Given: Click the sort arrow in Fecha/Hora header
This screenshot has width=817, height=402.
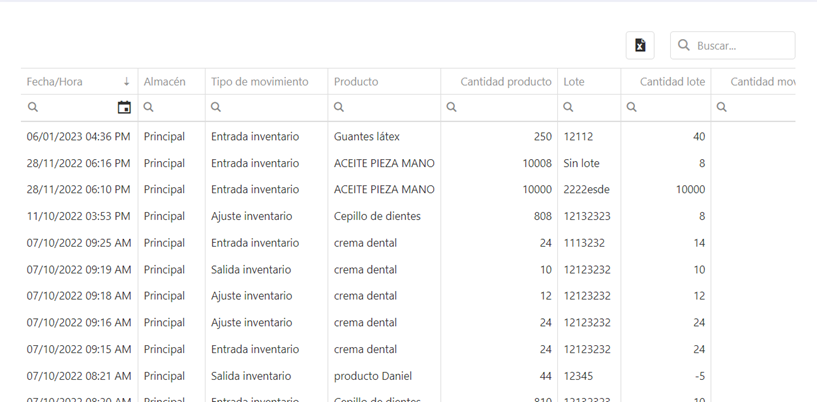Looking at the screenshot, I should pos(126,82).
